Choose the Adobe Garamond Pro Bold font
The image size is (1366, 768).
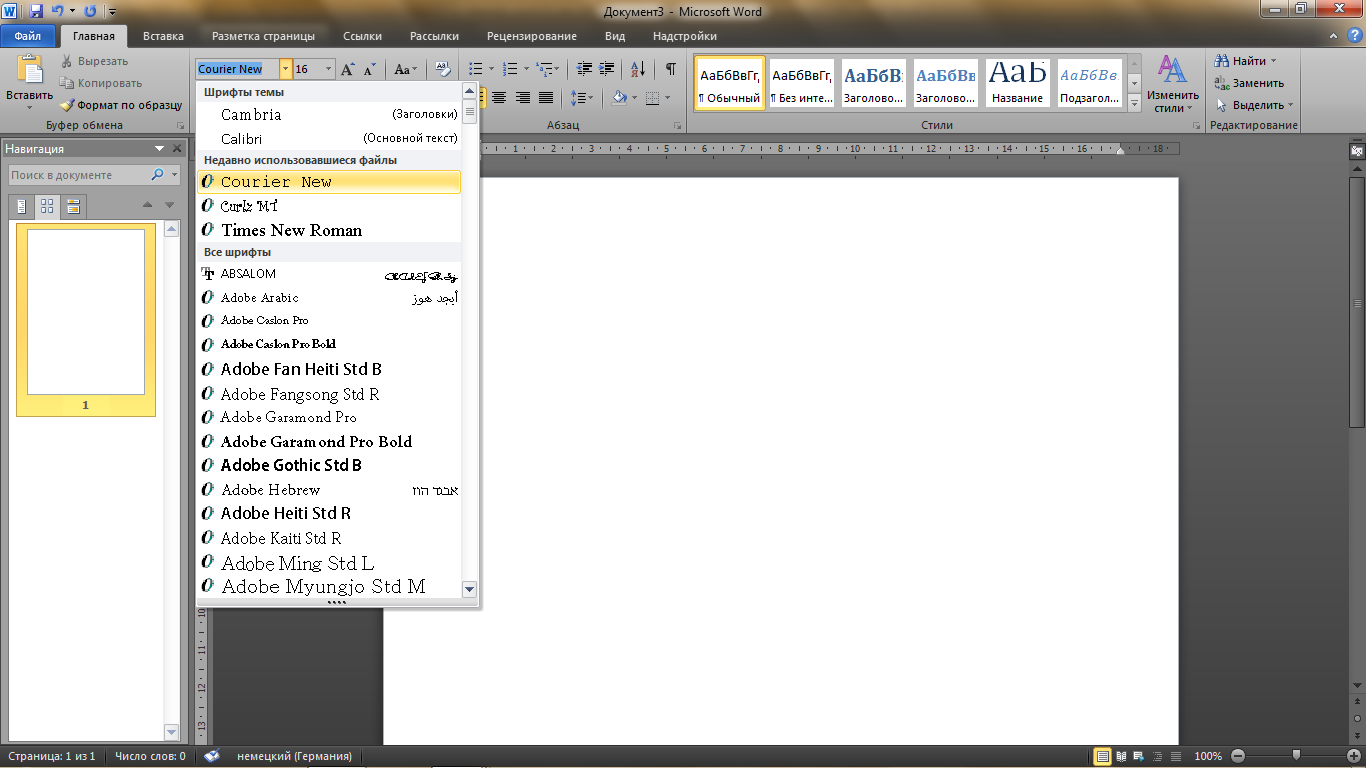tap(329, 441)
